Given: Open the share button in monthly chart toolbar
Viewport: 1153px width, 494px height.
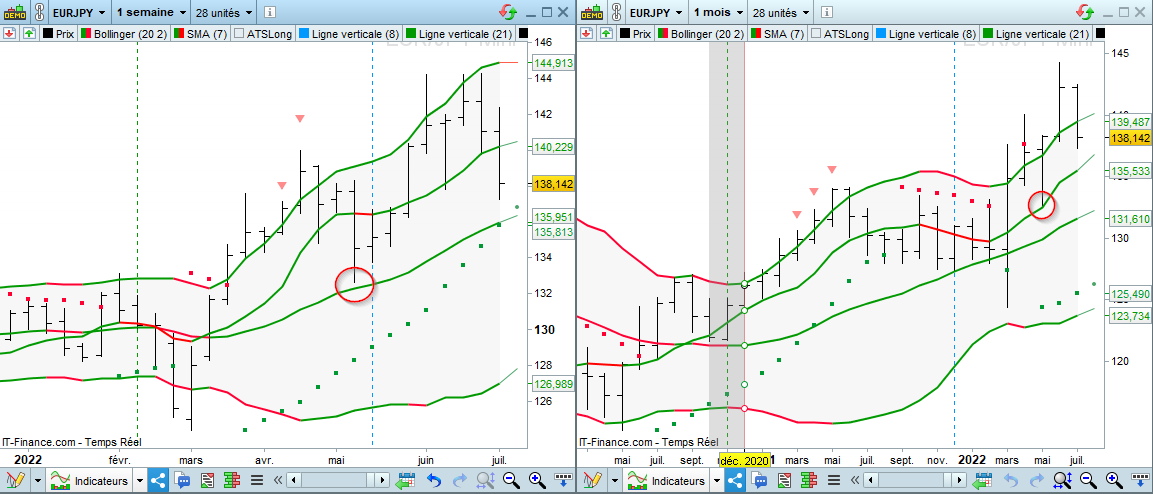Looking at the screenshot, I should click(735, 481).
